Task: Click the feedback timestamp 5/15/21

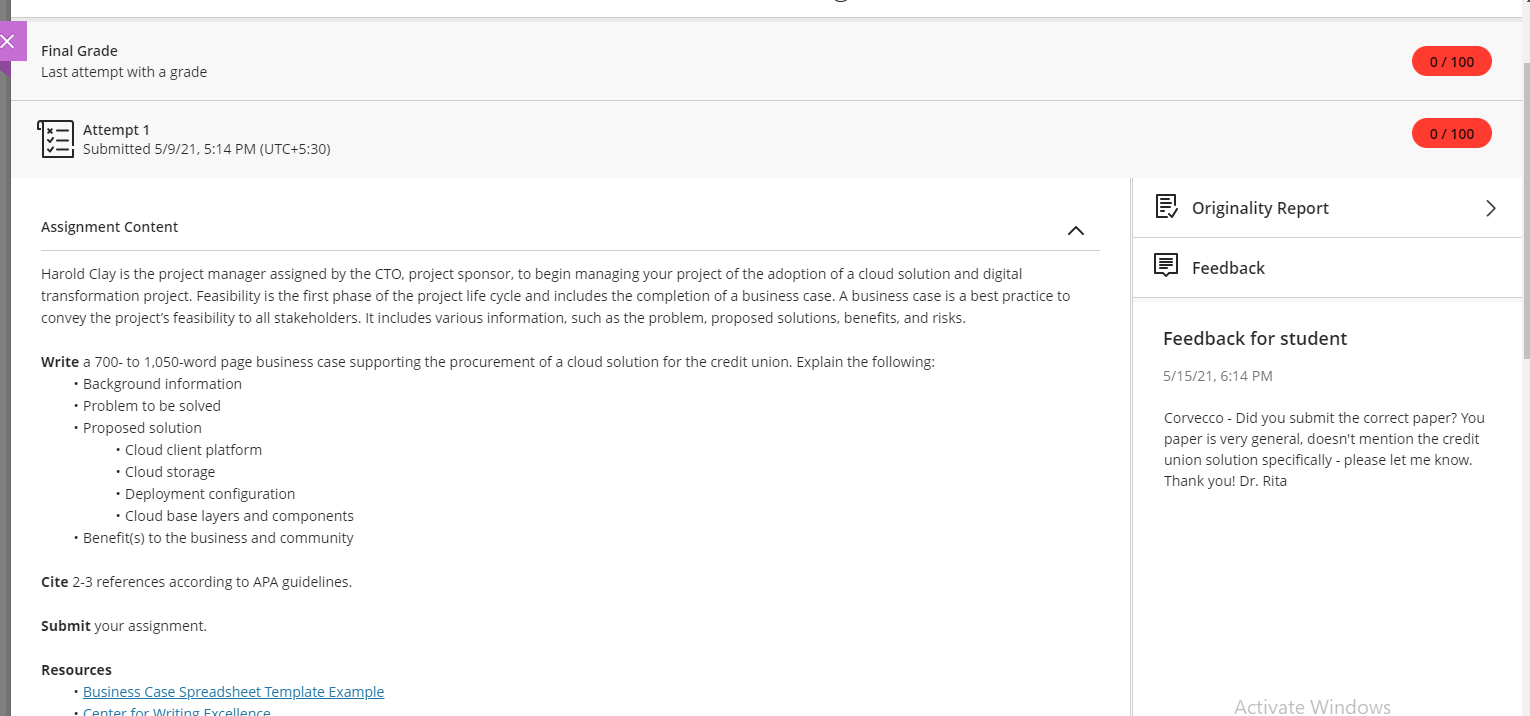Action: tap(1218, 376)
